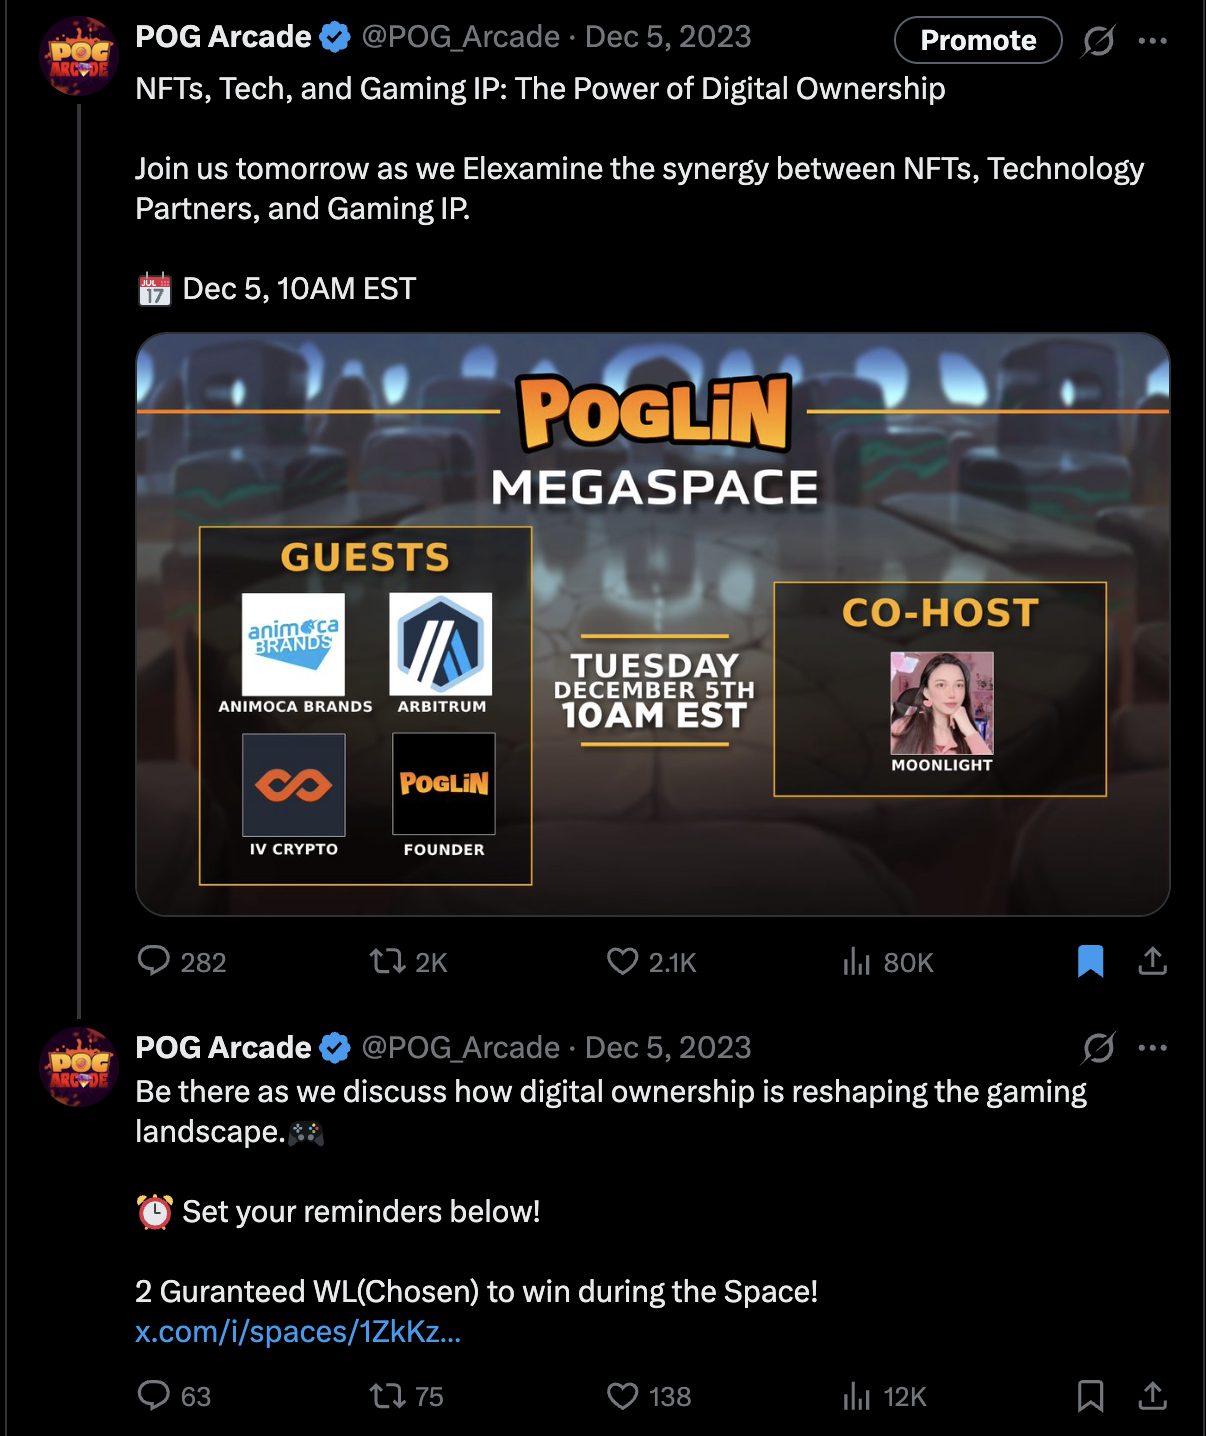Image resolution: width=1206 pixels, height=1436 pixels.
Task: Open POG Arcade profile avatar on first tweet
Action: pos(79,56)
